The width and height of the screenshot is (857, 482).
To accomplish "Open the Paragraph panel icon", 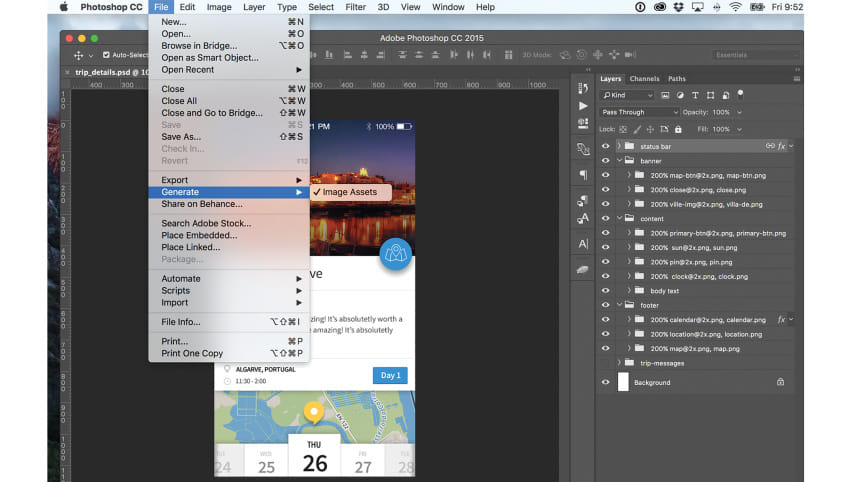I will [x=583, y=175].
